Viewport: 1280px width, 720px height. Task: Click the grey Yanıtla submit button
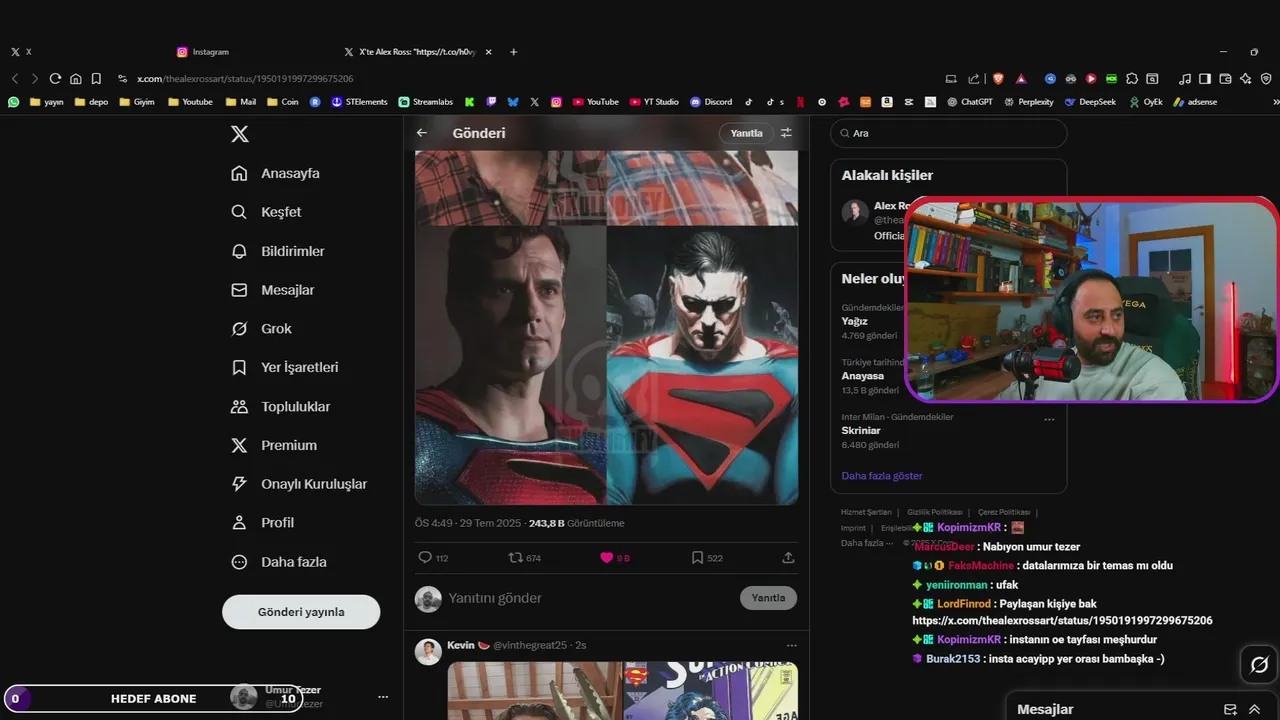pos(768,598)
